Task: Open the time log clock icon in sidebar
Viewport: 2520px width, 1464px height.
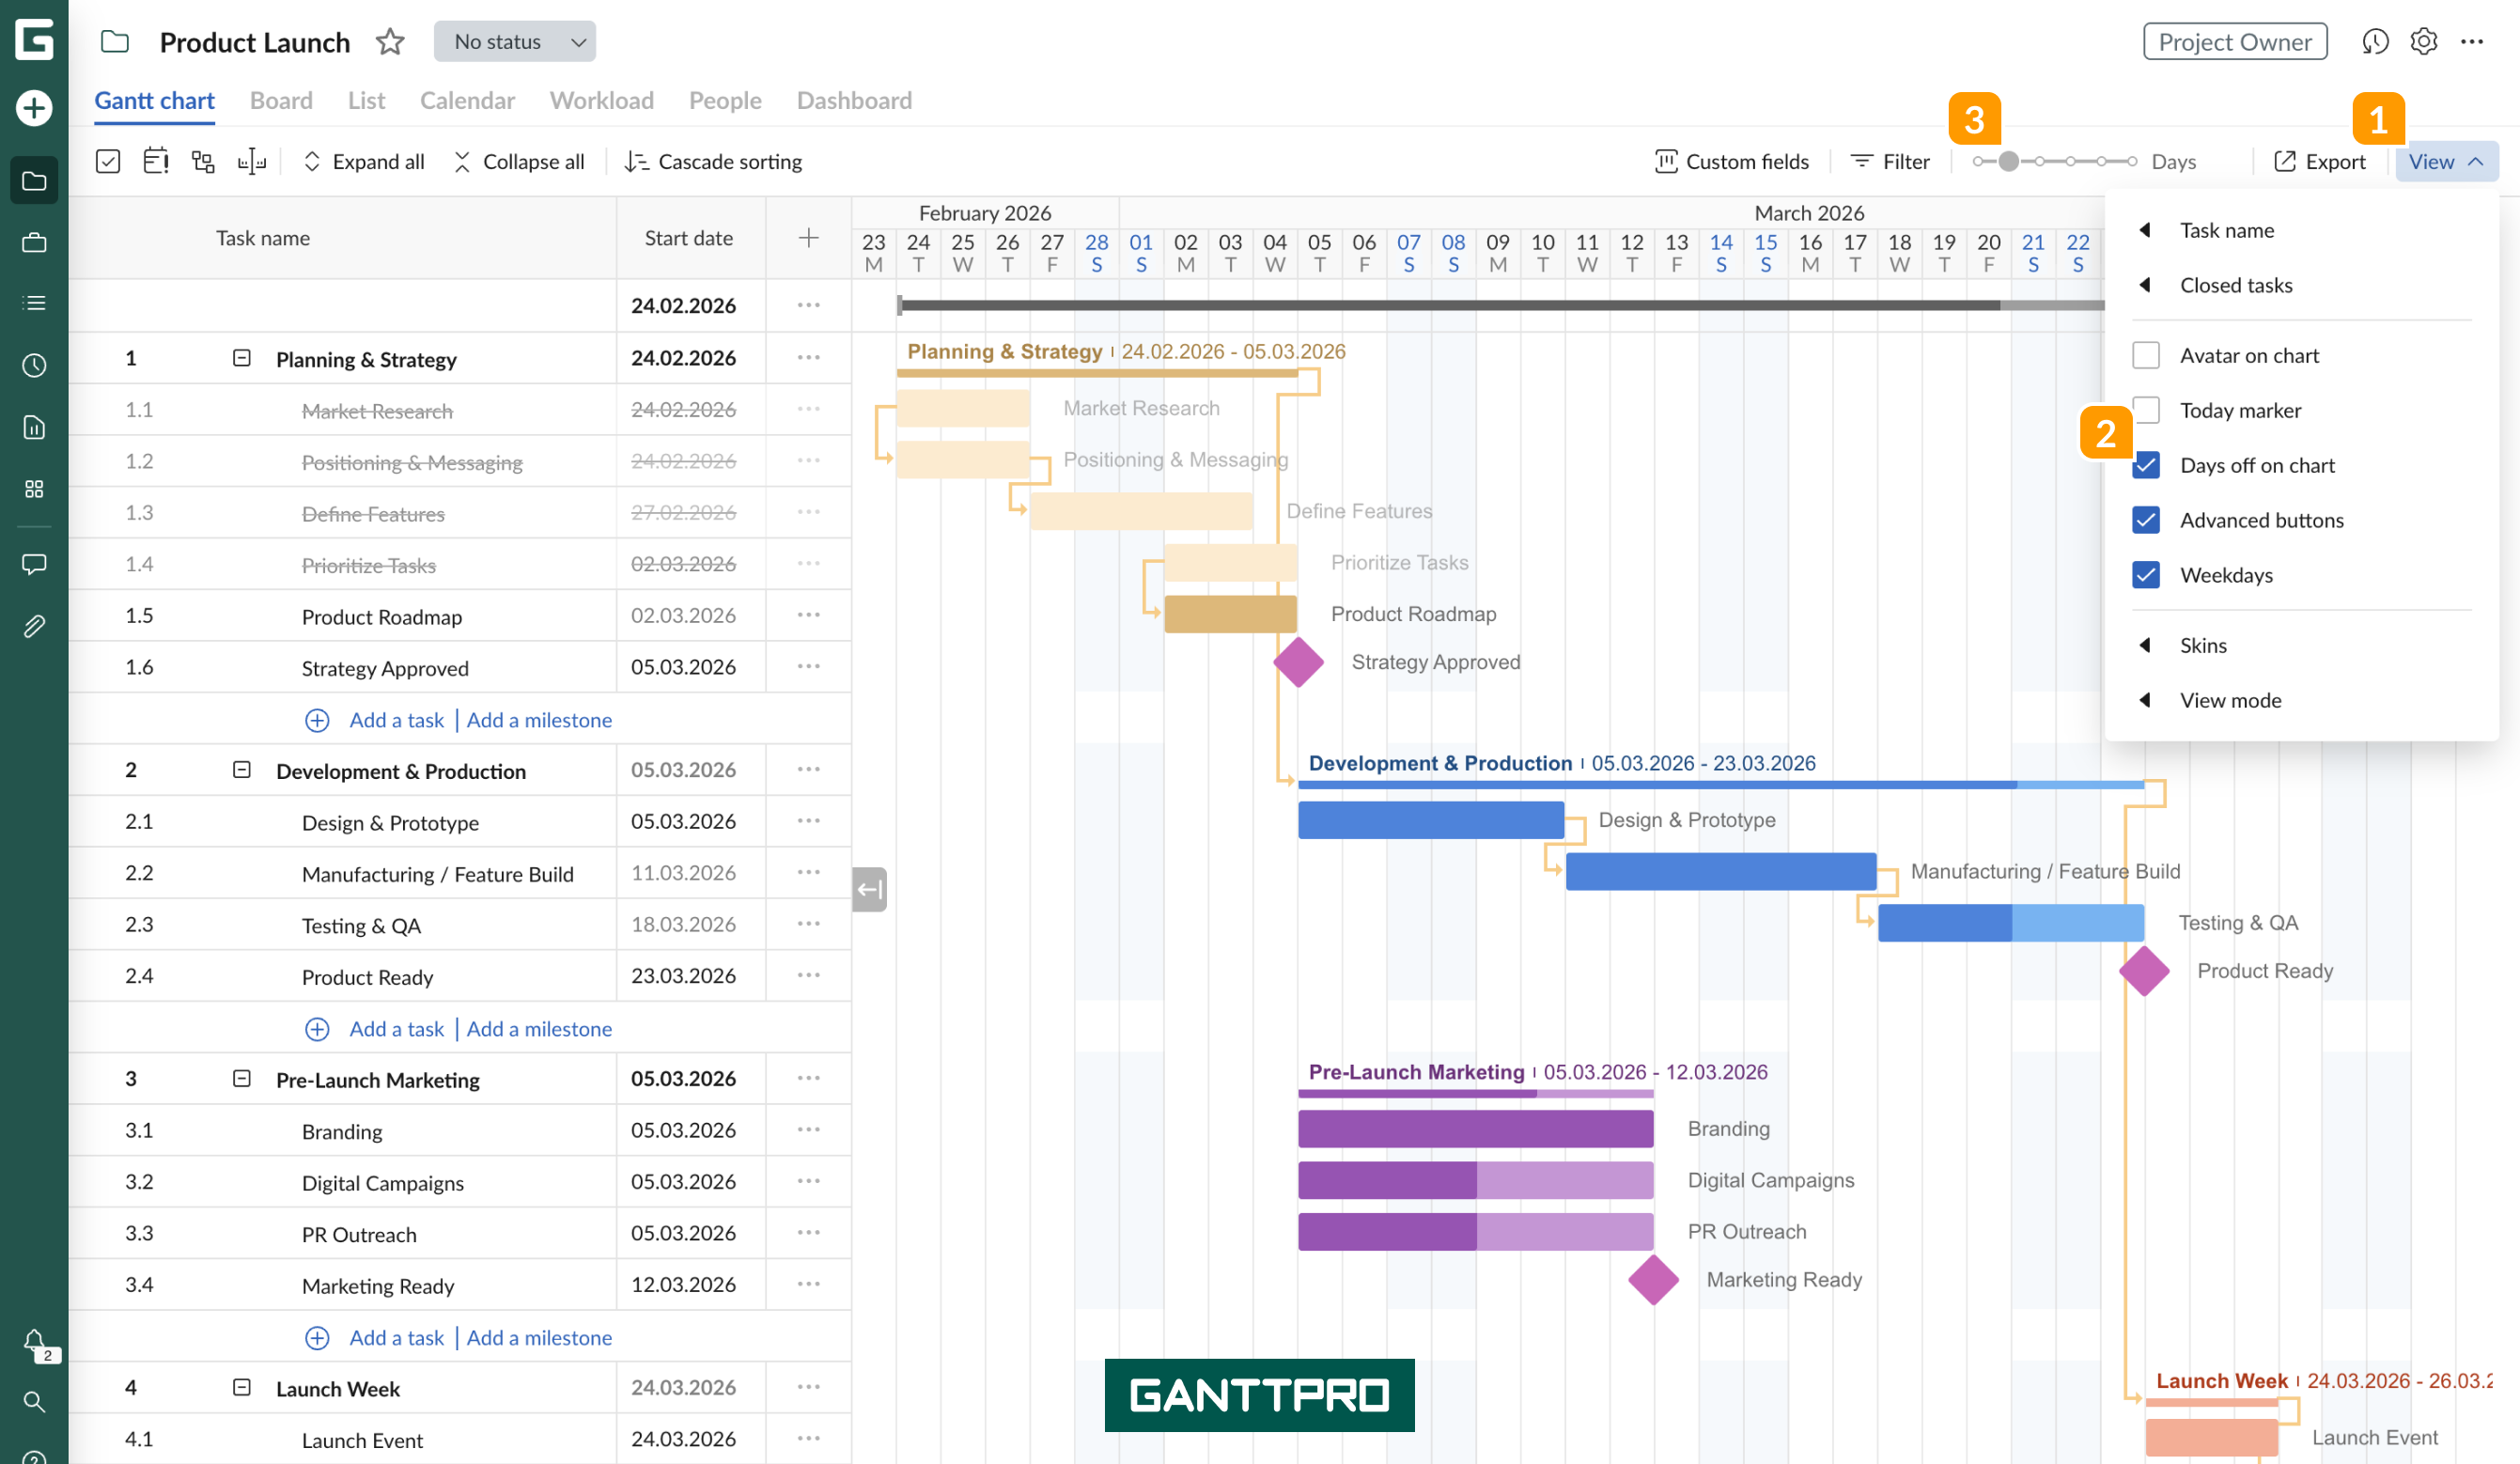Action: [33, 365]
